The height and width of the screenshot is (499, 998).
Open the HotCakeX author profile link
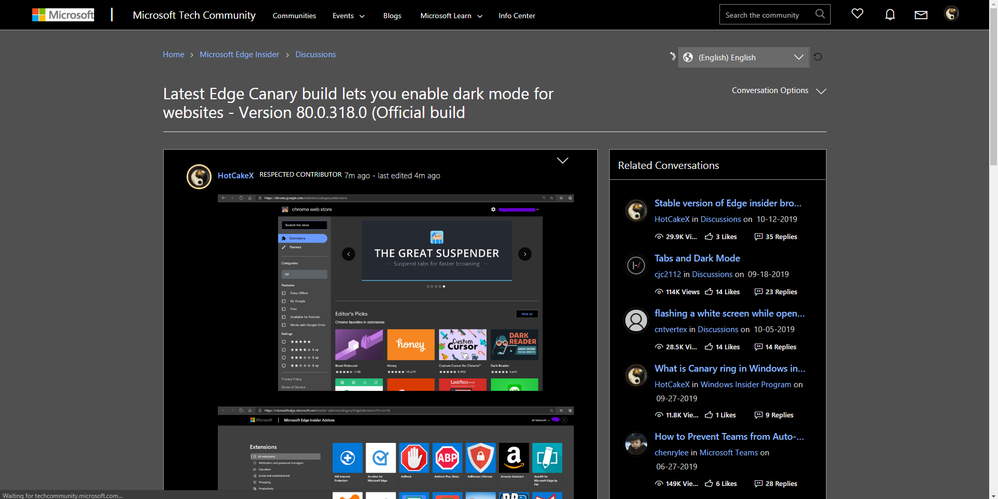[x=235, y=176]
